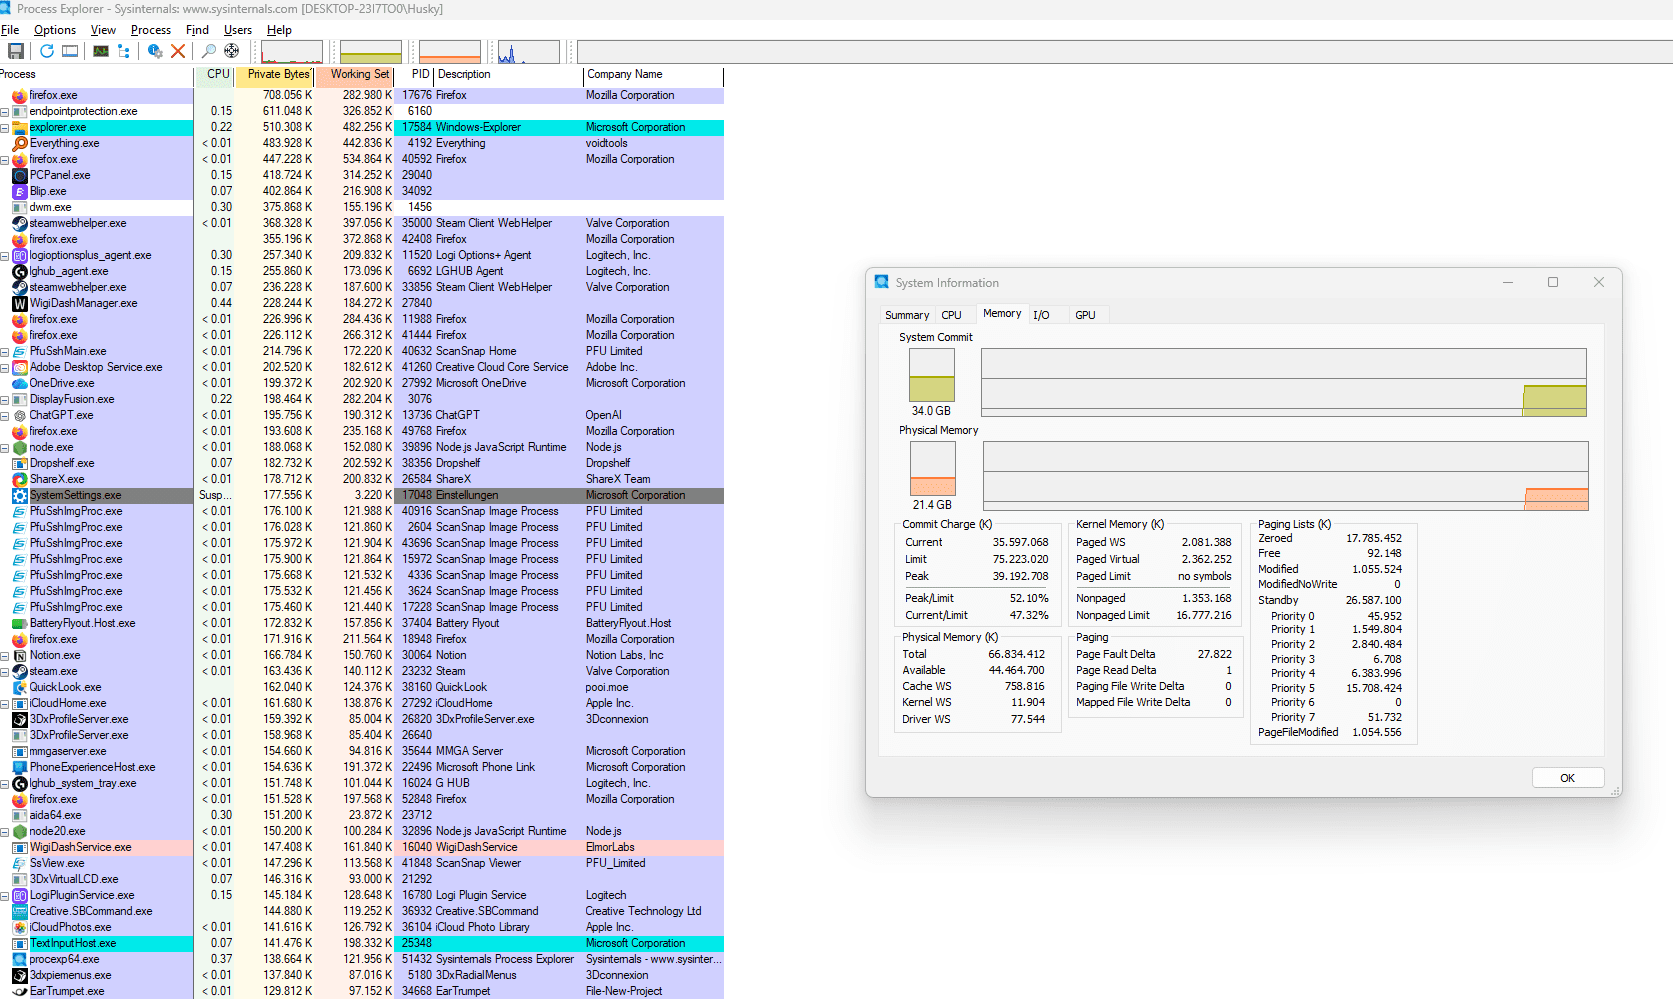Click the red X Kill Process icon
Viewport: 1673px width, 999px height.
(178, 51)
